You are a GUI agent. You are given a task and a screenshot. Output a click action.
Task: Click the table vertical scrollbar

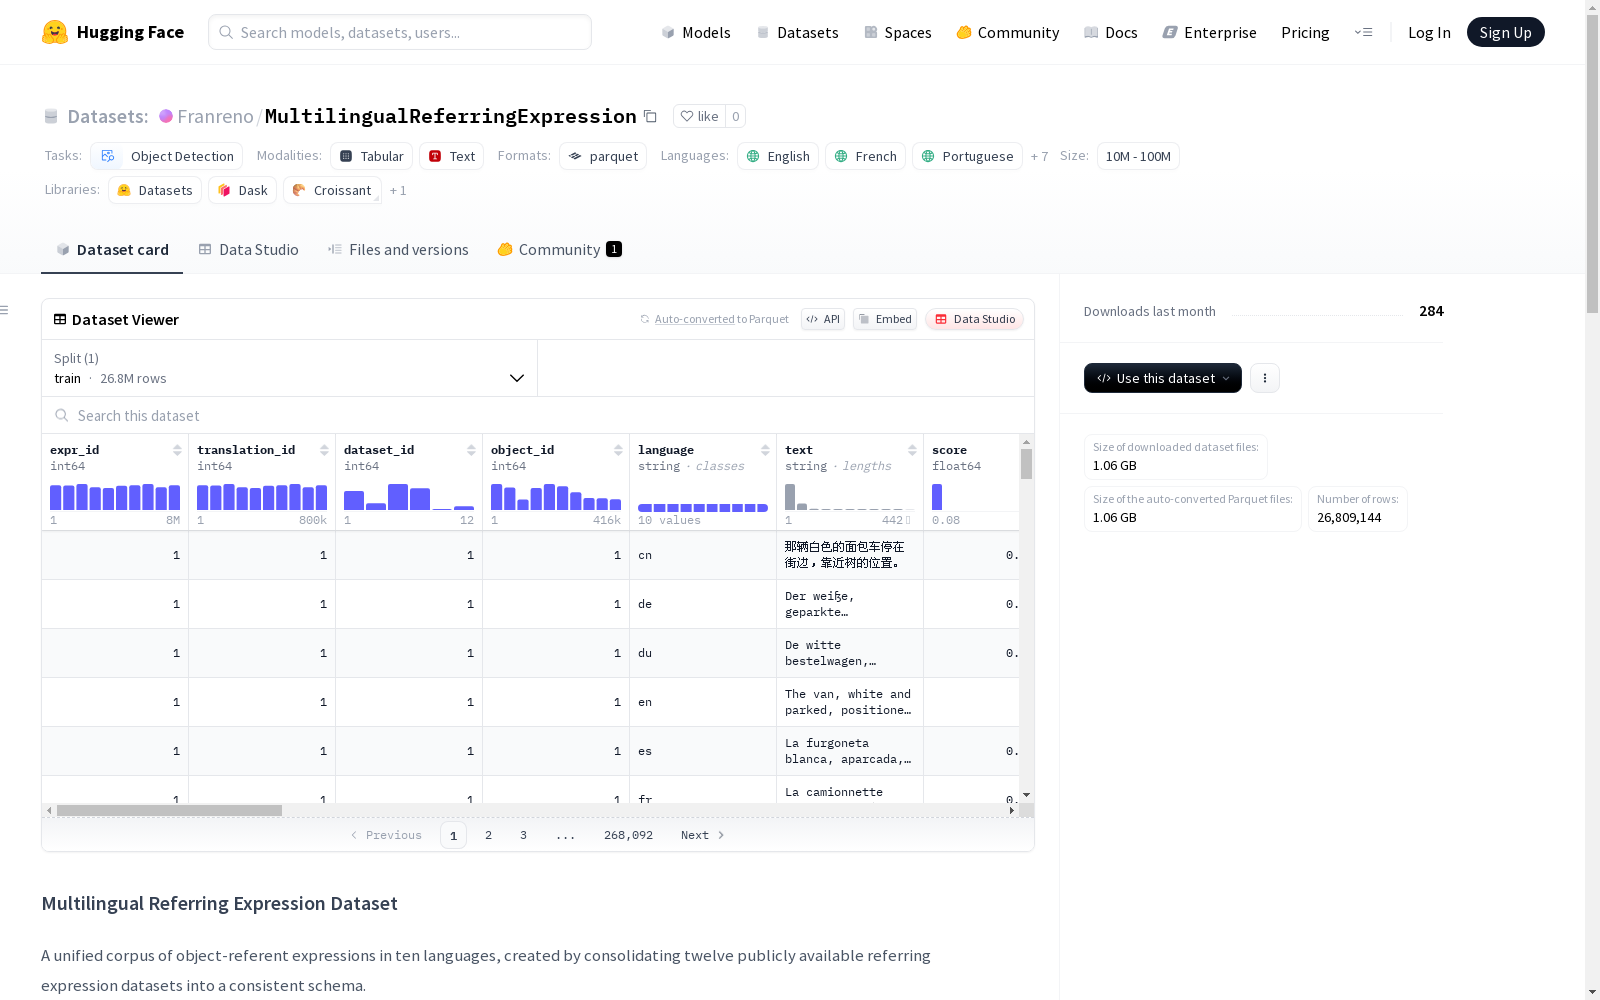[1026, 464]
